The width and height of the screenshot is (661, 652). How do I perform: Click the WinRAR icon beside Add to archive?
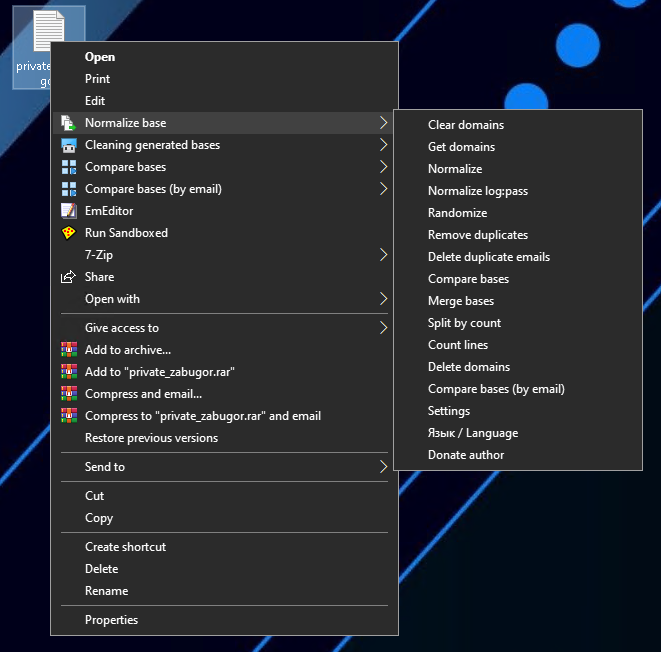68,350
